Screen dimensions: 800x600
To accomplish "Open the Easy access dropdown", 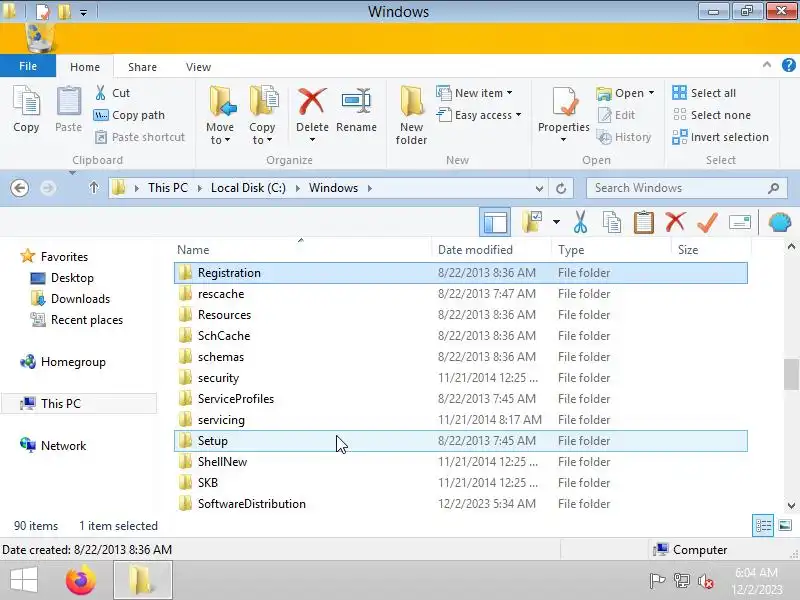I will 479,115.
